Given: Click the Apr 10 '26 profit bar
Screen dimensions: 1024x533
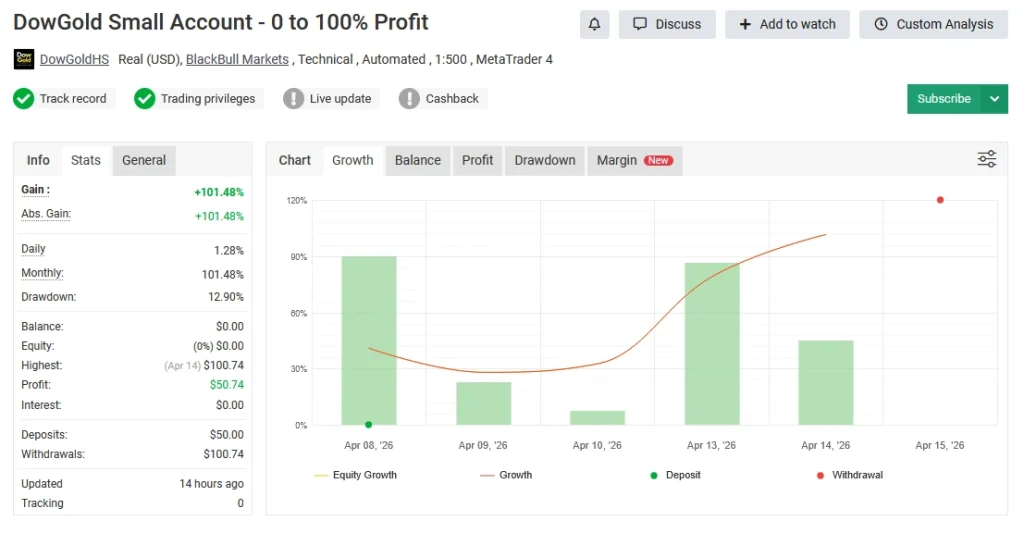Looking at the screenshot, I should click(x=598, y=418).
